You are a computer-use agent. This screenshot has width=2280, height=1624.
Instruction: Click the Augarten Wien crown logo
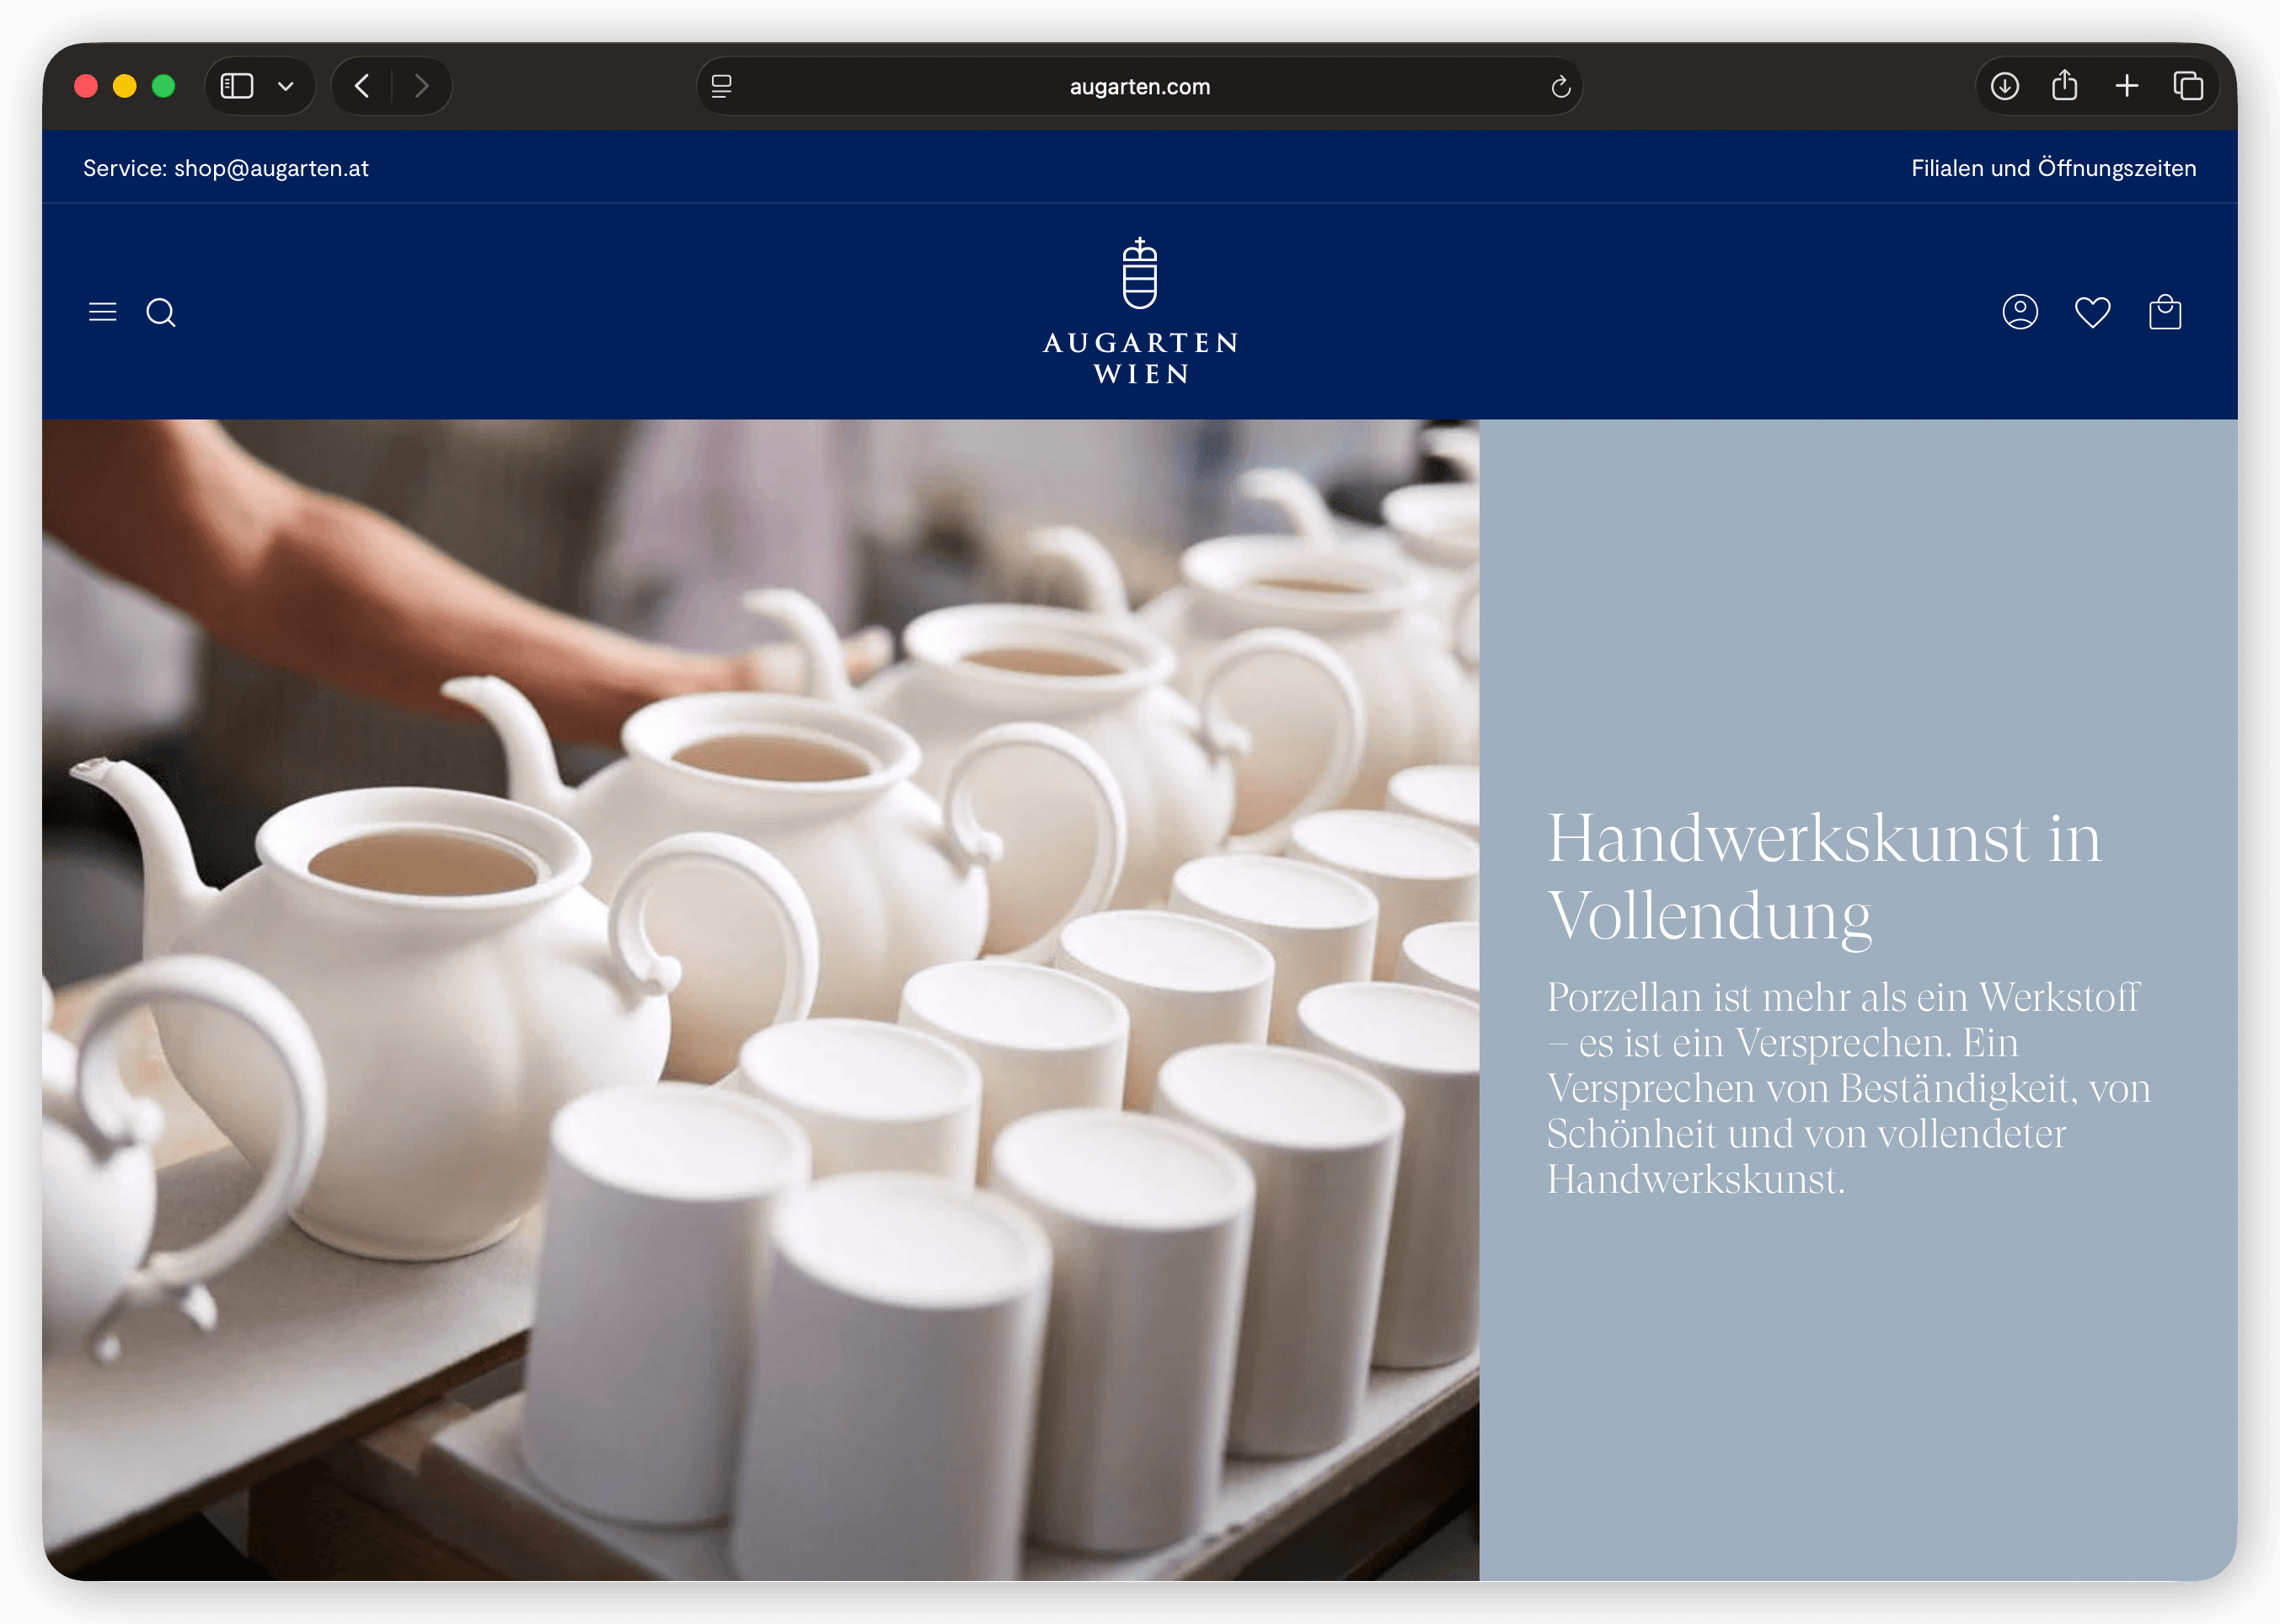coord(1140,311)
